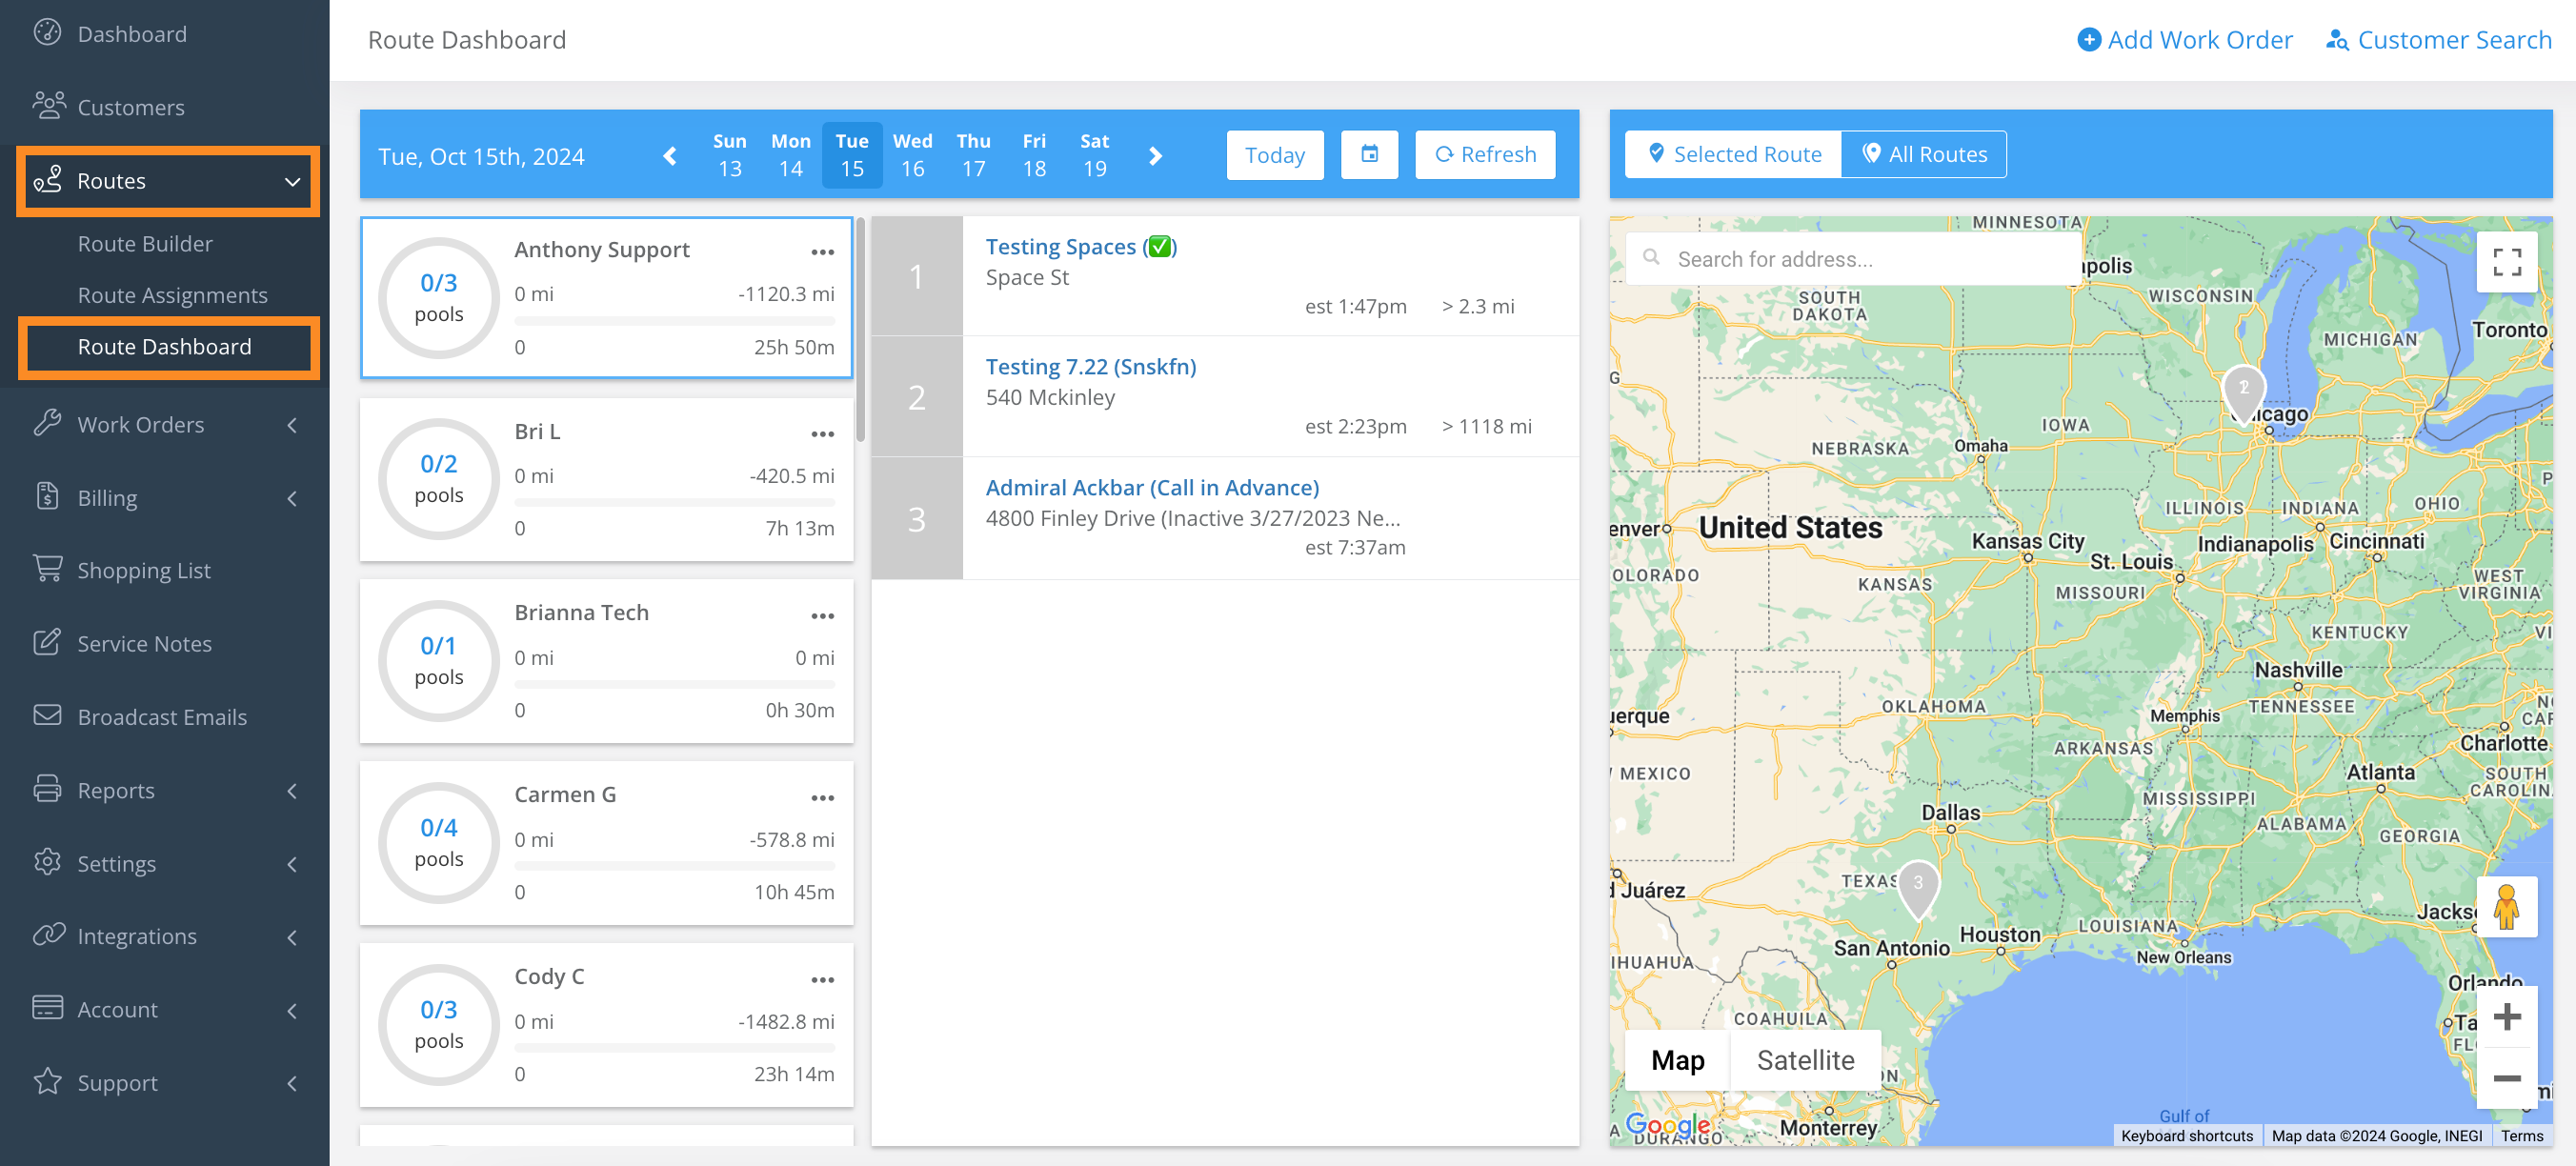Show All Routes on map
This screenshot has height=1166, width=2576.
click(1924, 154)
